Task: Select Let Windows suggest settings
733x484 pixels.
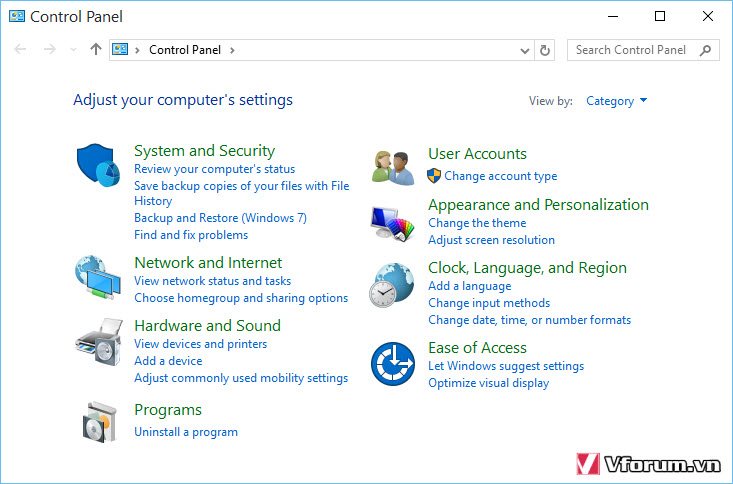Action: (x=506, y=366)
